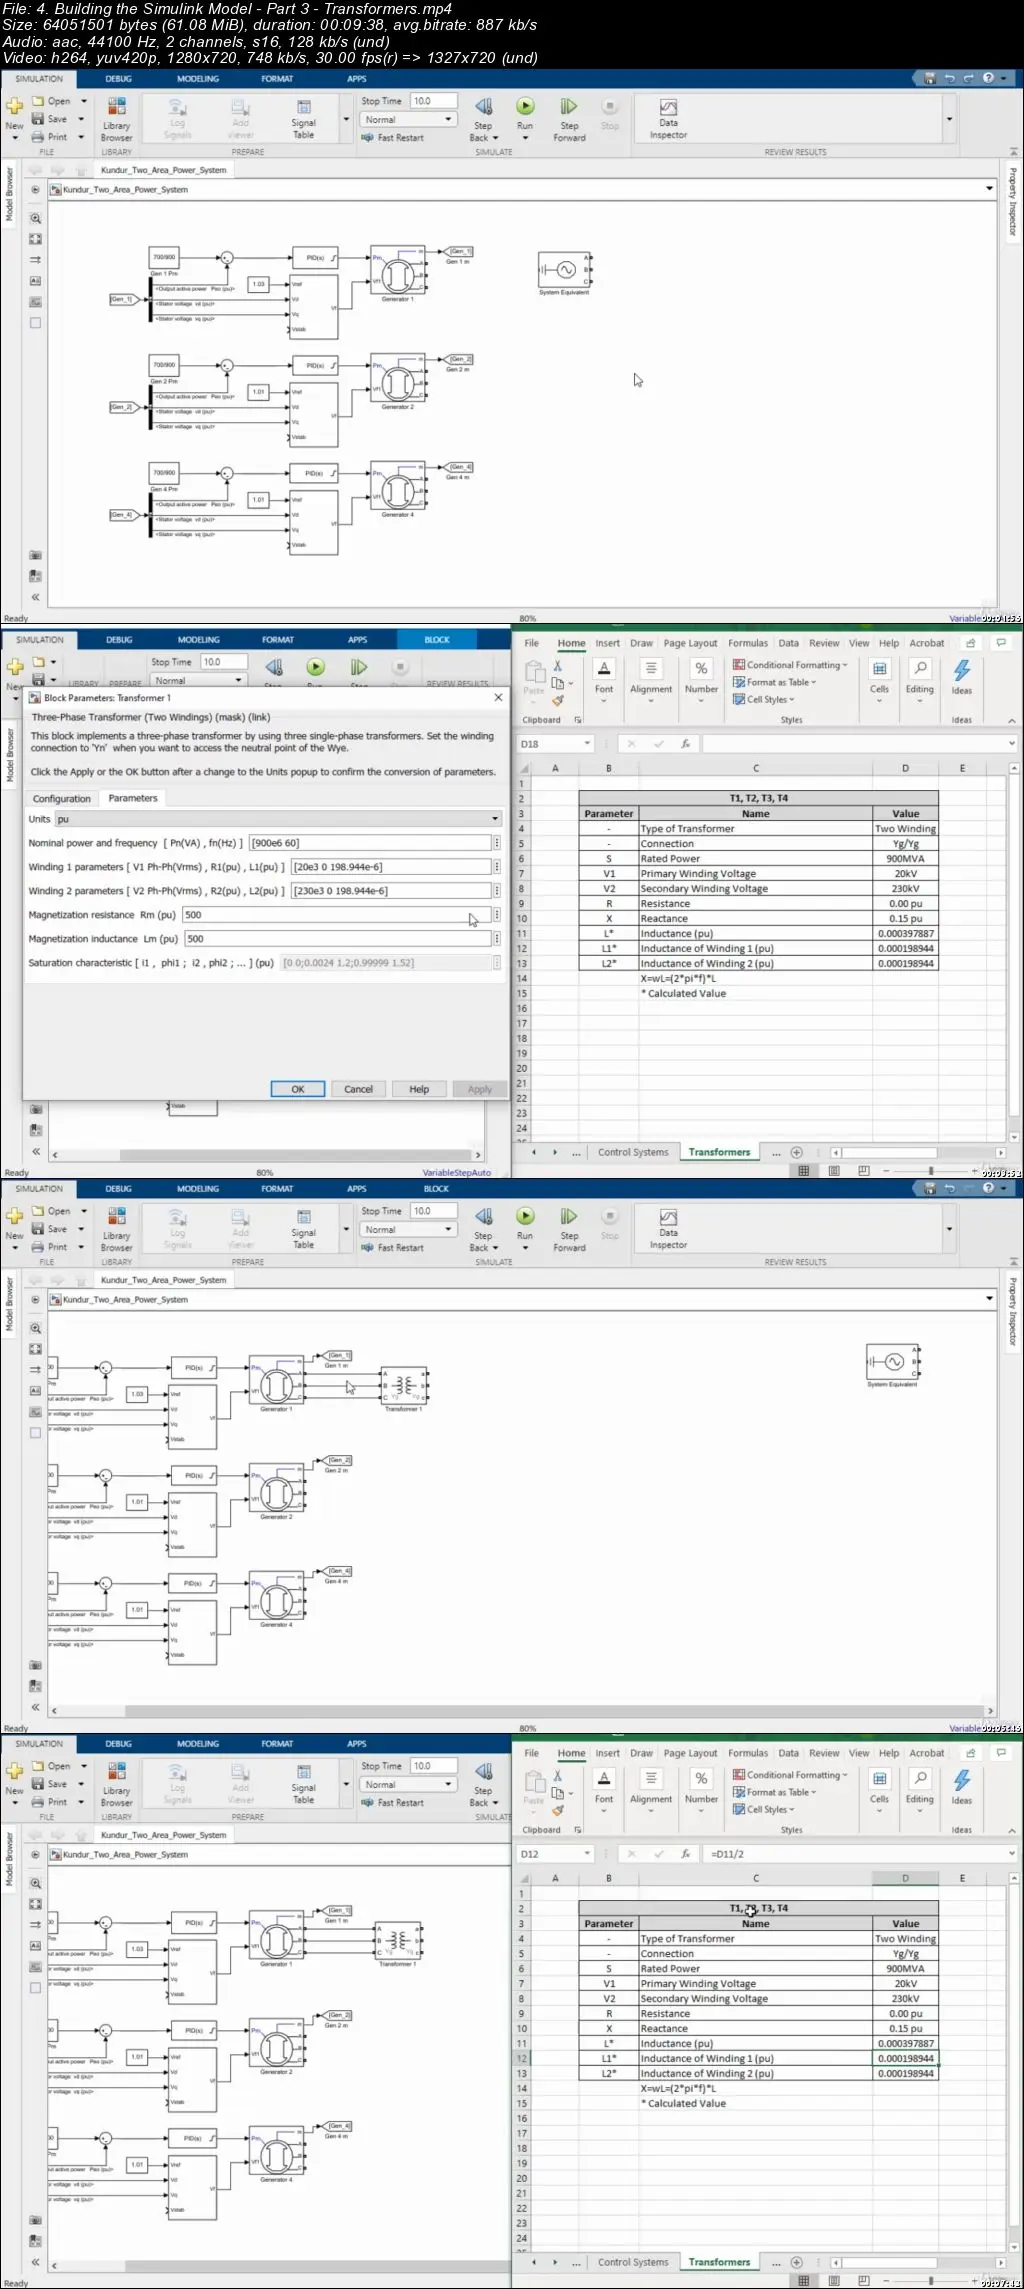Image resolution: width=1024 pixels, height=2289 pixels.
Task: Click the Ideas icon in second-frame Excel
Action: [962, 670]
